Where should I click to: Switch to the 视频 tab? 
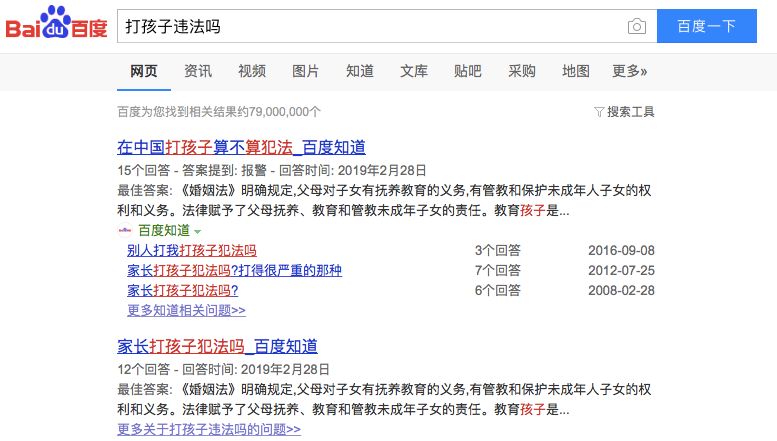pos(252,71)
